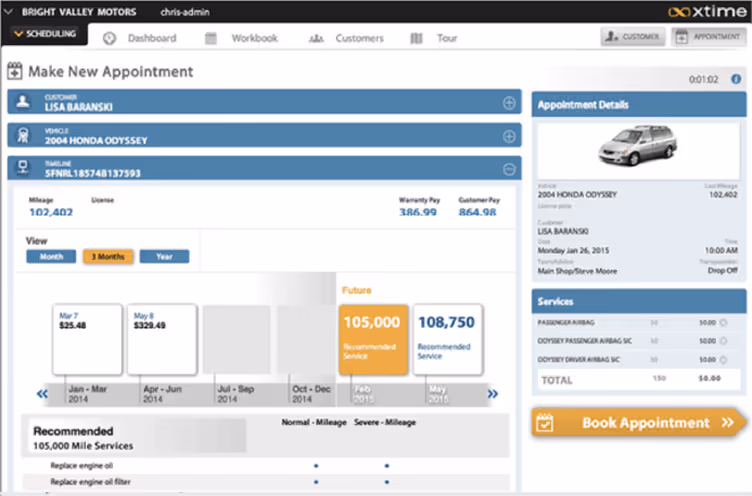Open the Workbook tab
The height and width of the screenshot is (496, 752).
[254, 38]
